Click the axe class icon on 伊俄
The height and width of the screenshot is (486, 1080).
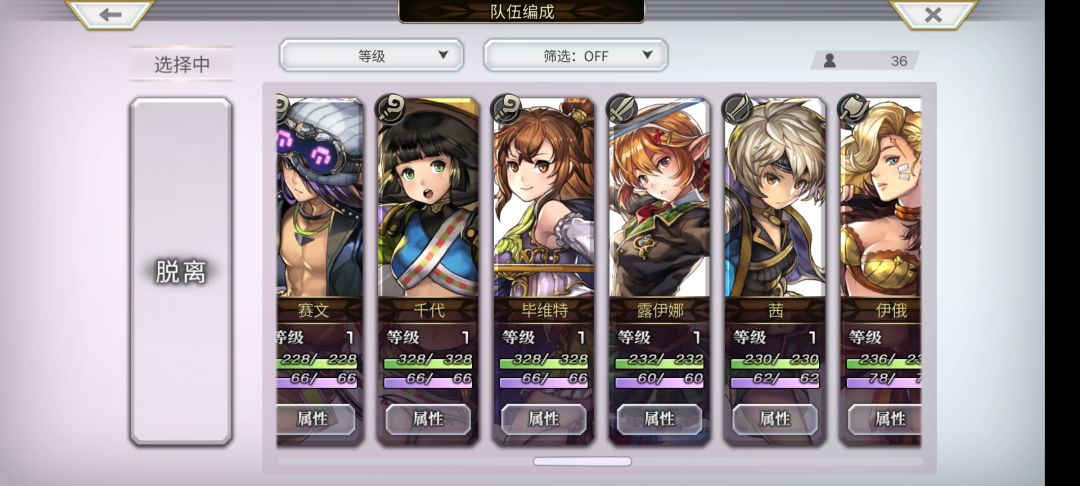pyautogui.click(x=853, y=109)
